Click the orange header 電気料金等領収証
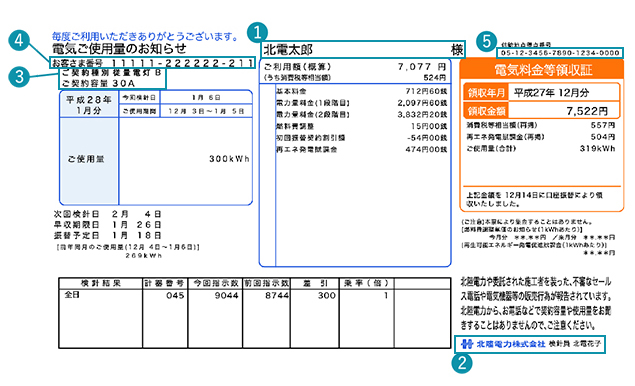Image resolution: width=635 pixels, height=386 pixels. pyautogui.click(x=542, y=70)
